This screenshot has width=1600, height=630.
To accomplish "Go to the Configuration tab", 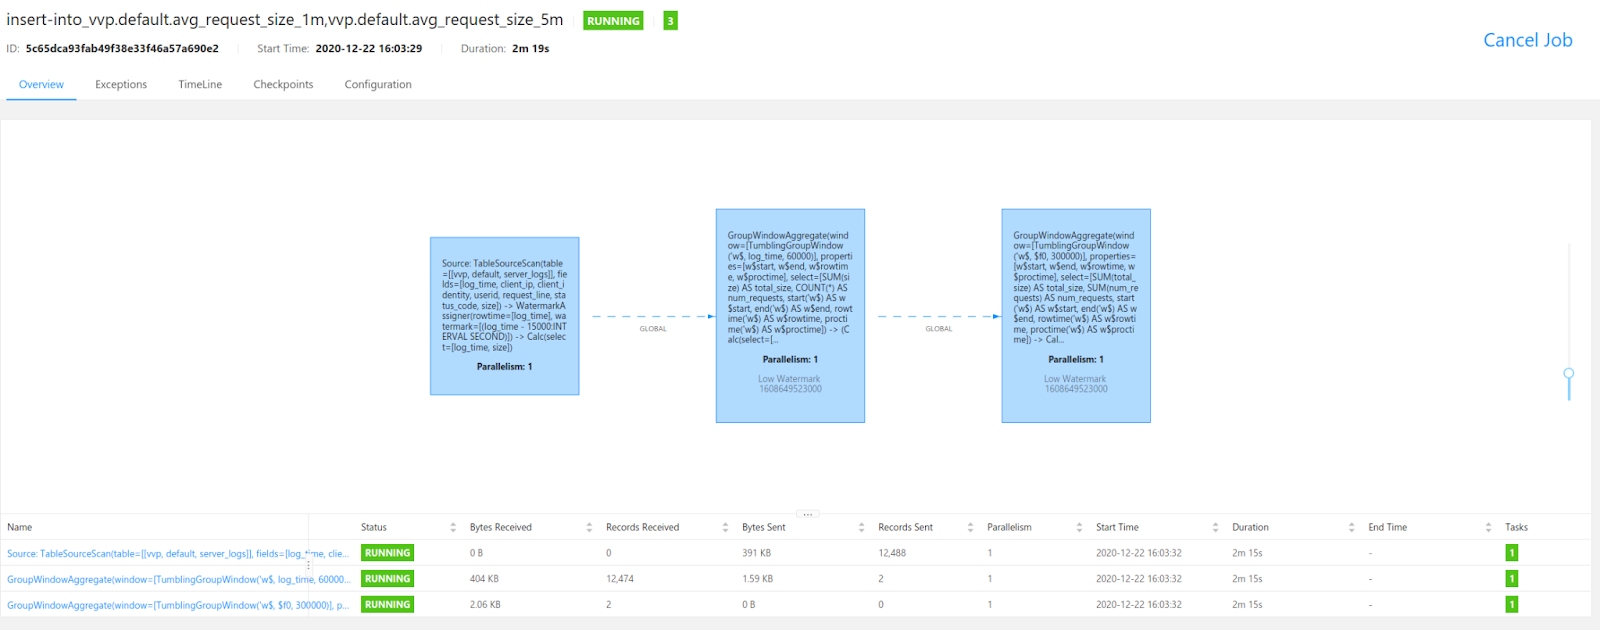I will [378, 85].
